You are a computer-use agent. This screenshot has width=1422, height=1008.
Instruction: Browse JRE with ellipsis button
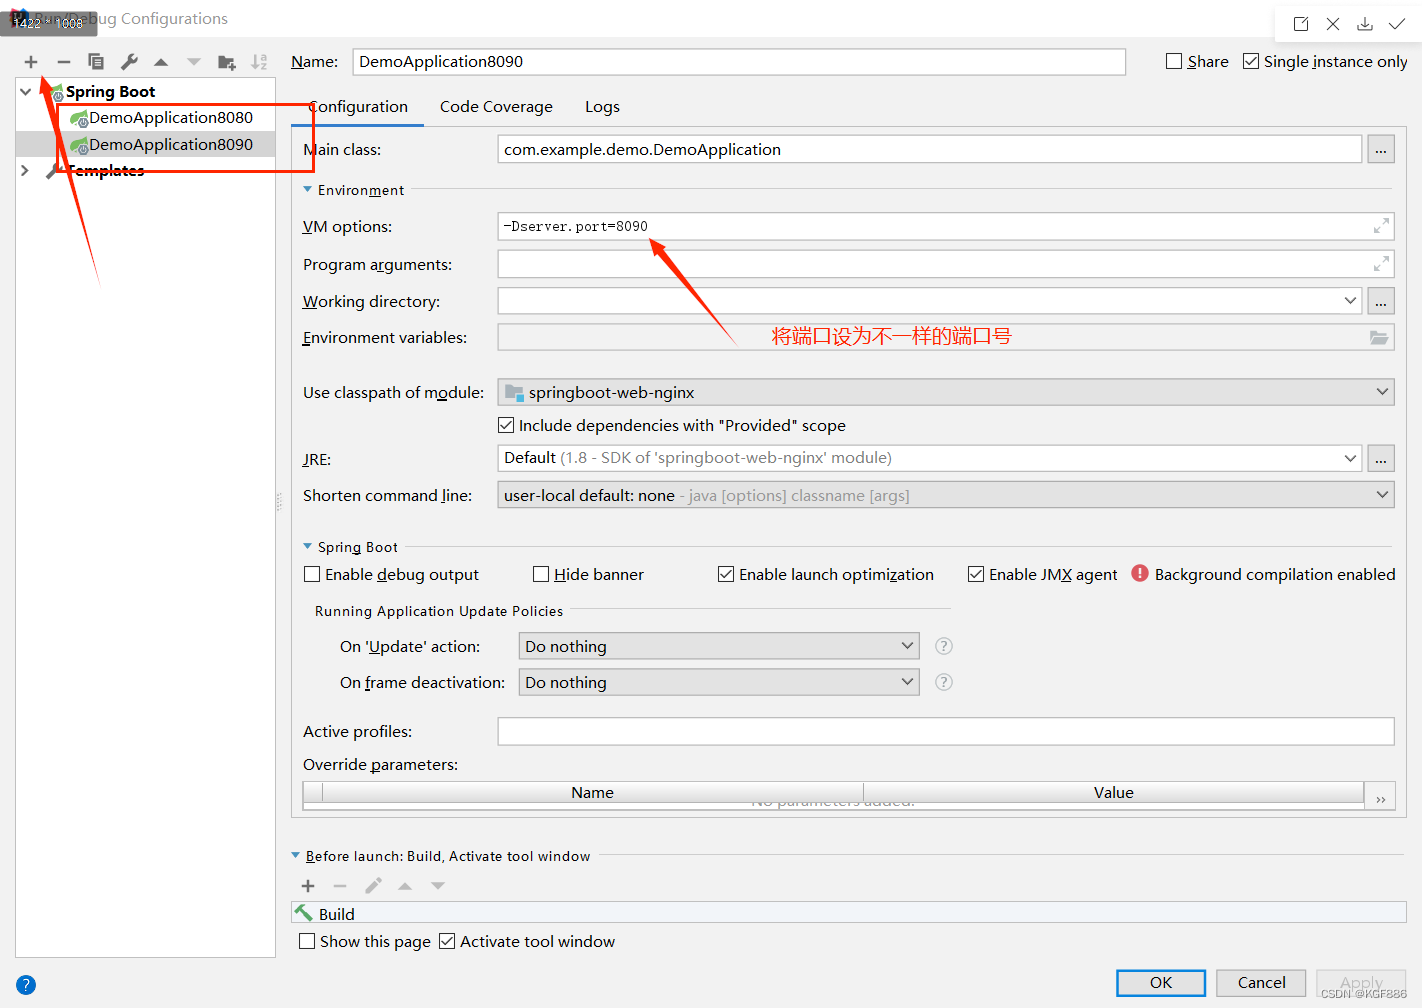click(1381, 459)
